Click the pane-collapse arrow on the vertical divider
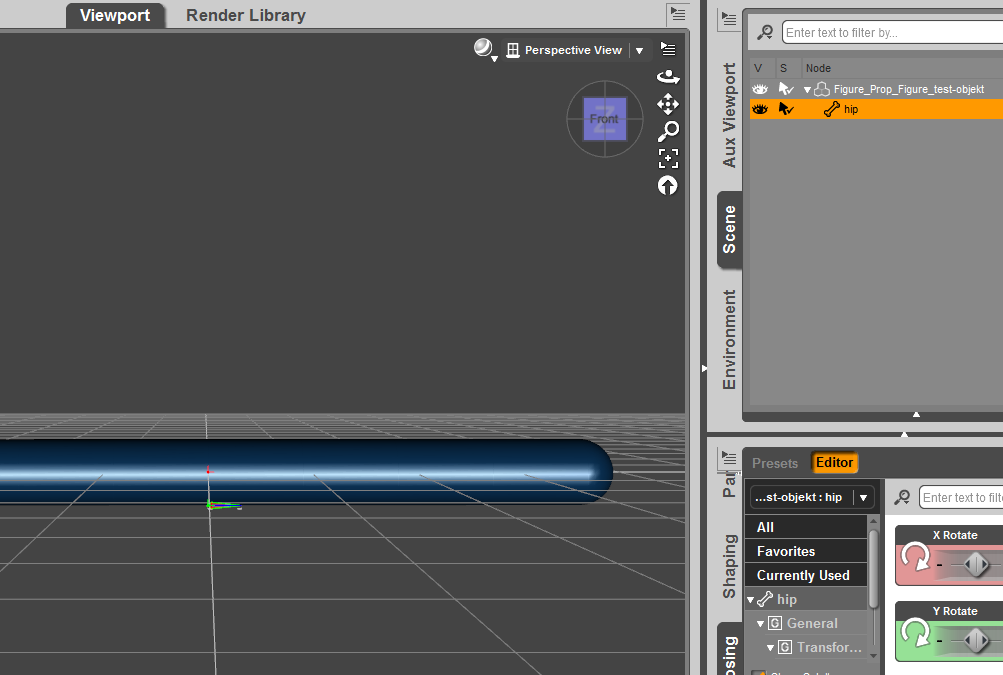This screenshot has height=675, width=1003. click(704, 369)
